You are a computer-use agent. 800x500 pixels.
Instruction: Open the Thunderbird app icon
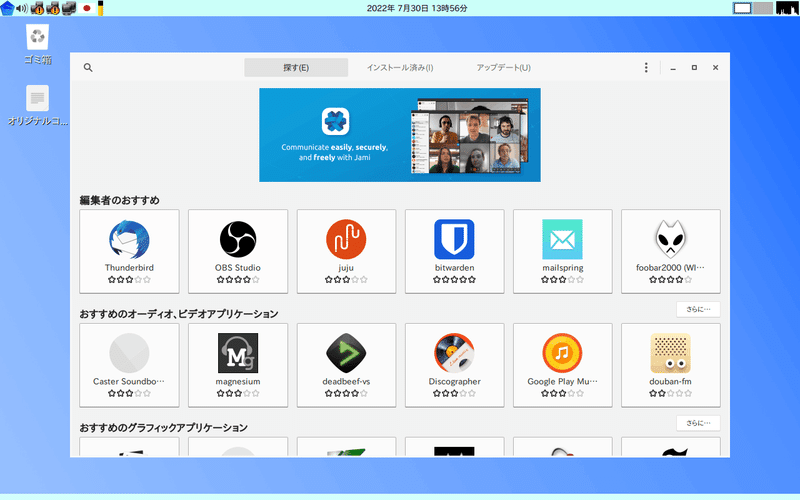point(129,239)
